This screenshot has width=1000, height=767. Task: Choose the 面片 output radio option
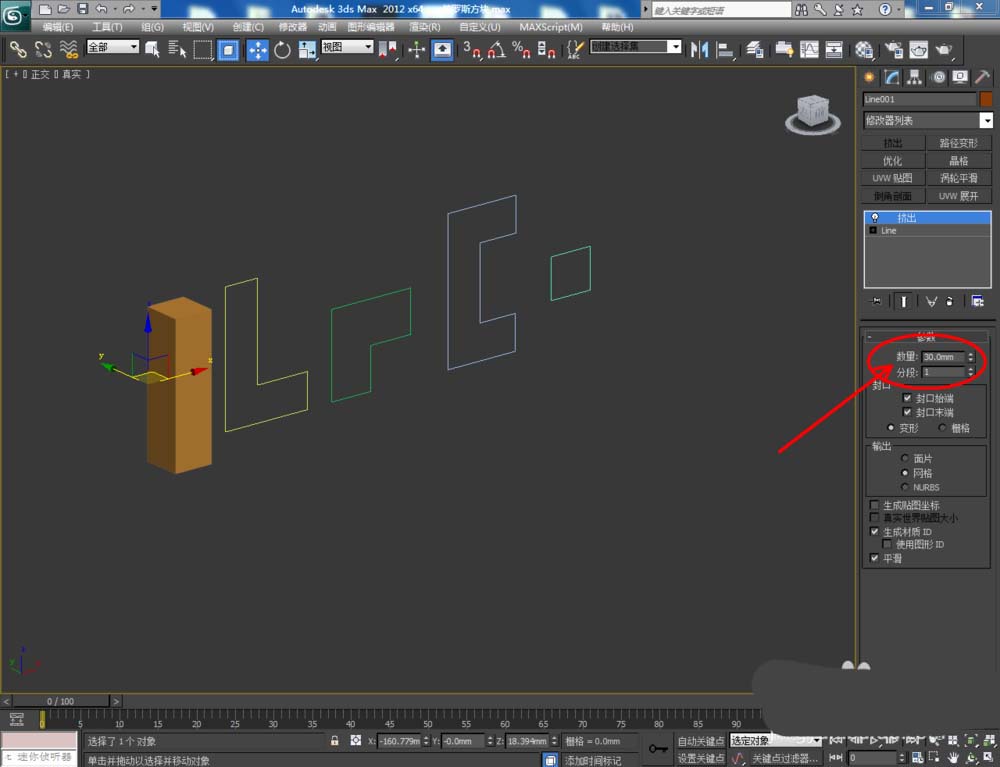905,458
